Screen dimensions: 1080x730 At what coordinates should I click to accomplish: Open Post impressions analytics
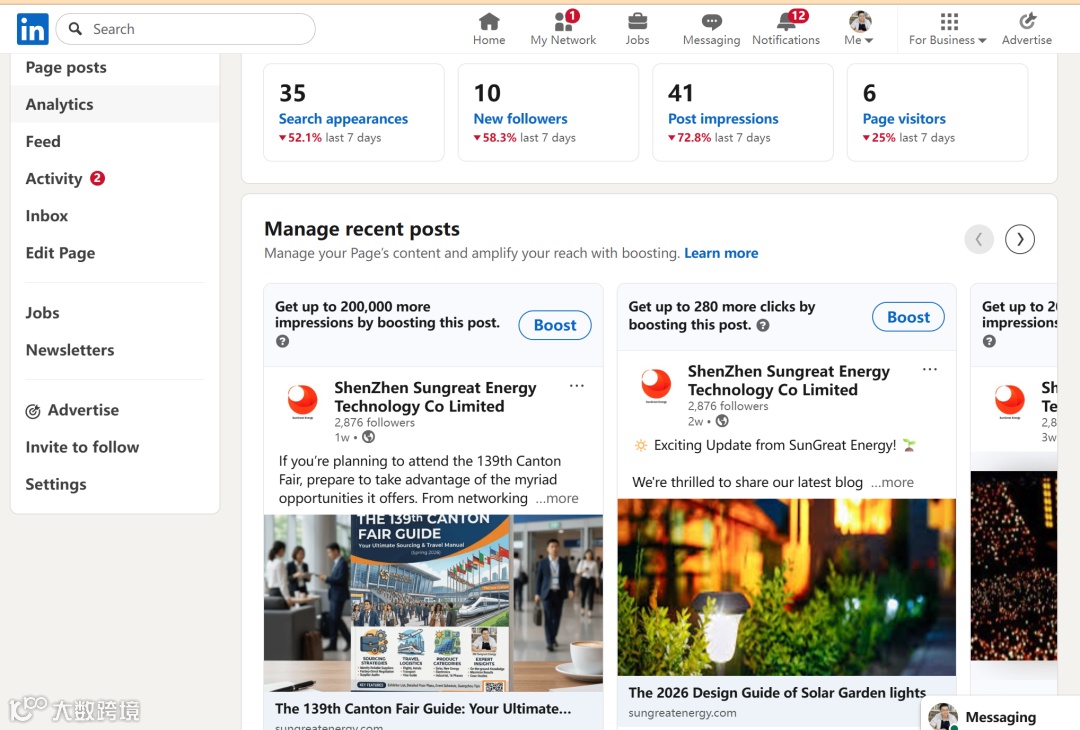coord(723,118)
